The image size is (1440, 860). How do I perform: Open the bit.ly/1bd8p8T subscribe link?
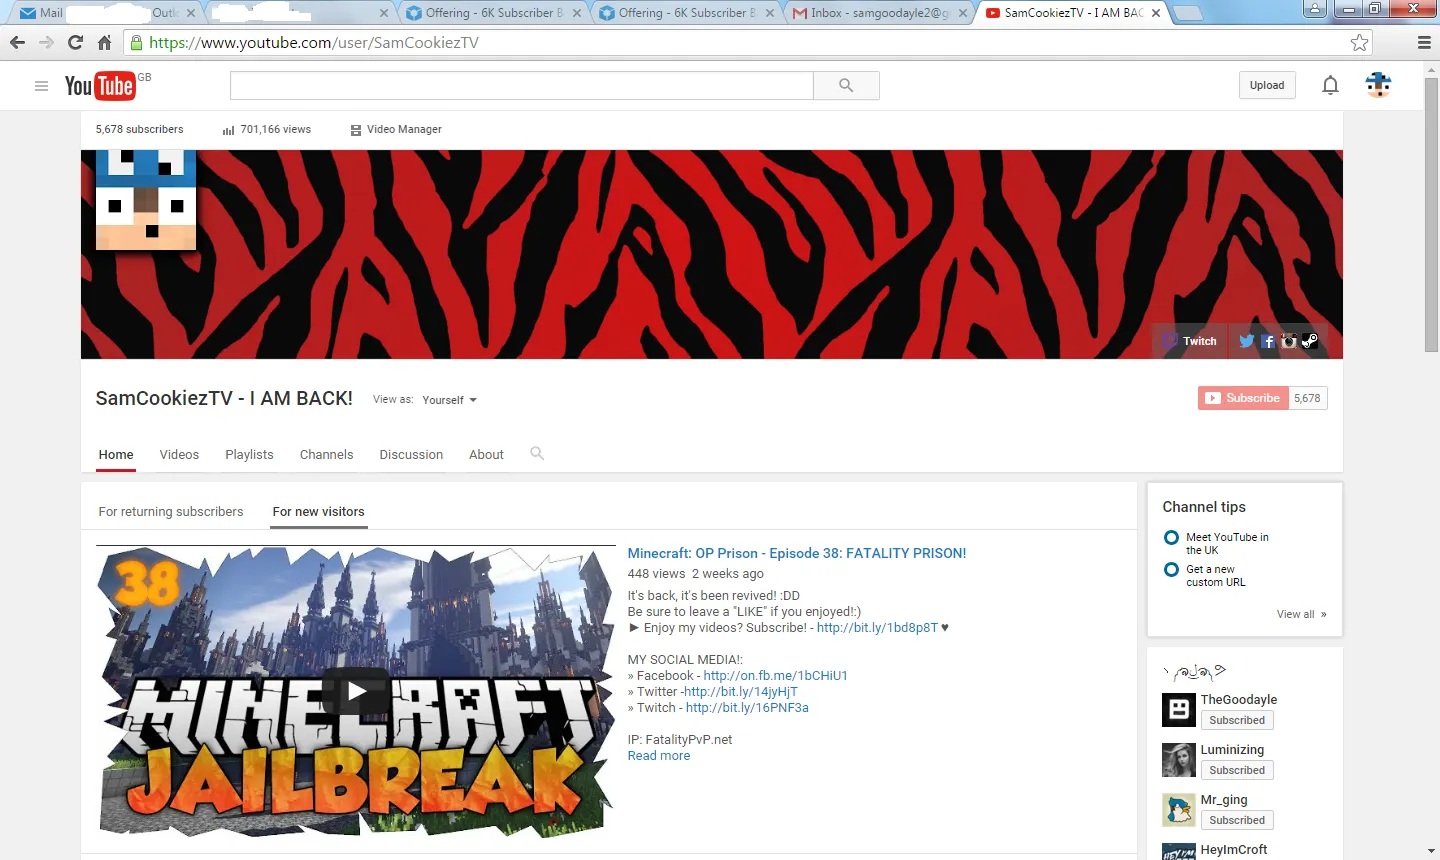[877, 628]
